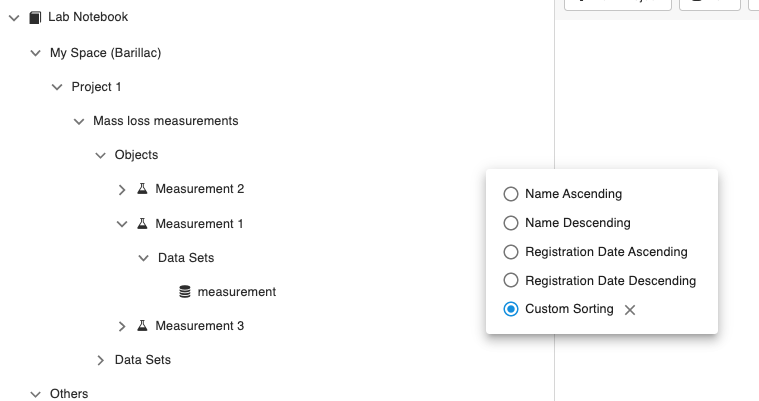The height and width of the screenshot is (401, 759).
Task: Open the Mass loss measurements item
Action: pos(166,121)
